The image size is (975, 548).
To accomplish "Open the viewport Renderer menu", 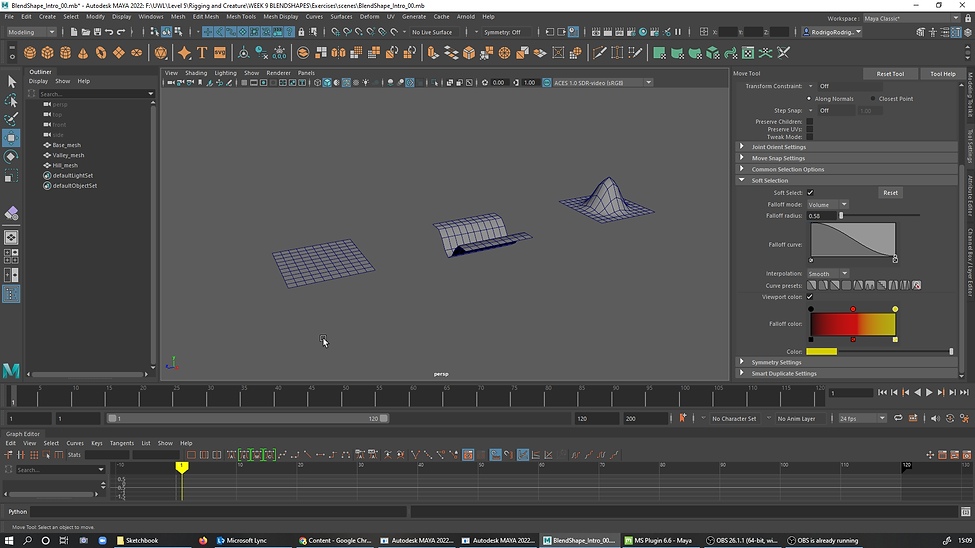I will [x=278, y=73].
